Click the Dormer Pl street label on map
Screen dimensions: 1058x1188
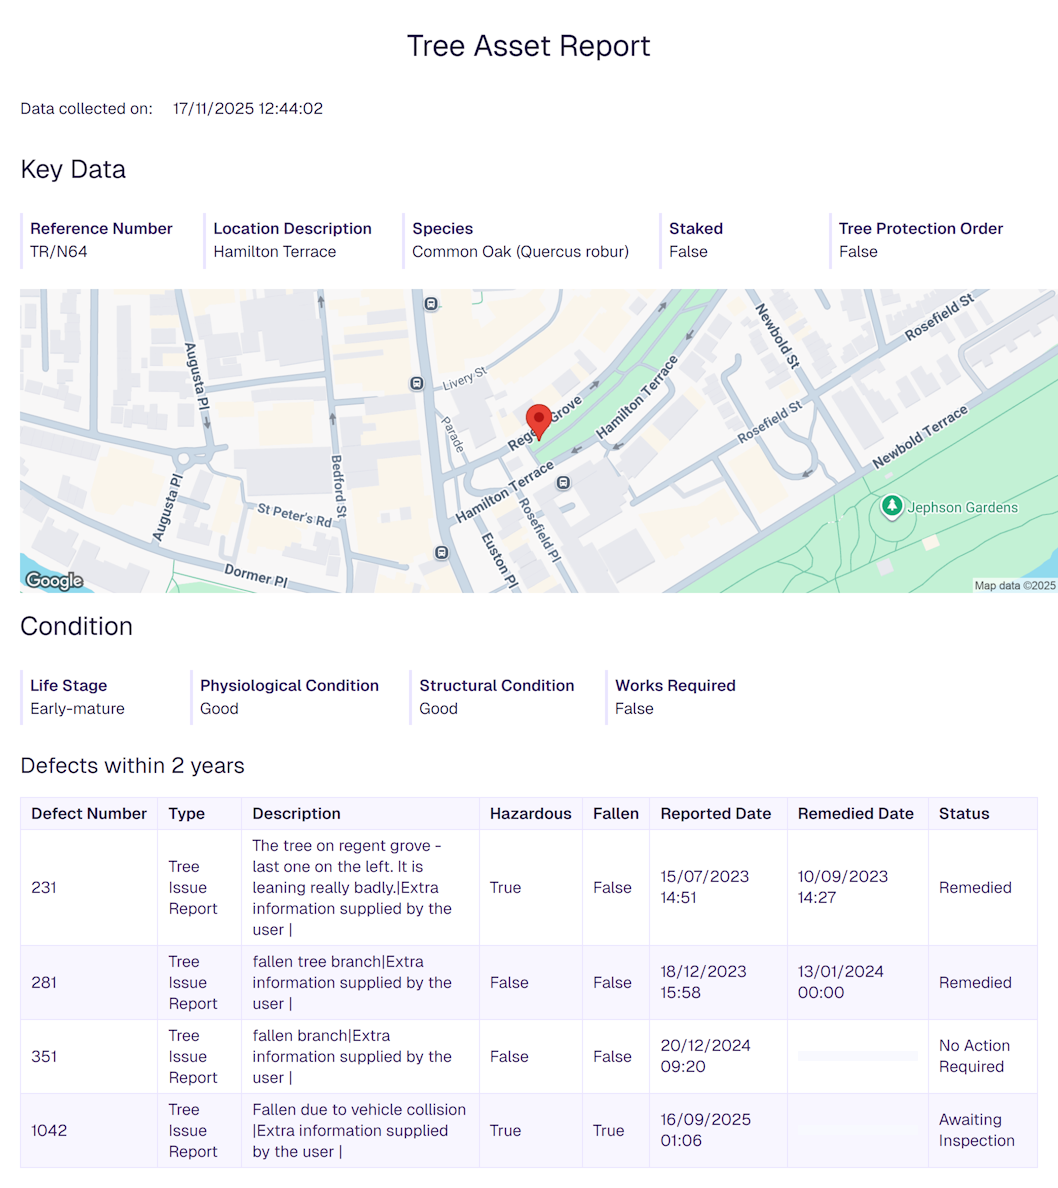tap(255, 575)
